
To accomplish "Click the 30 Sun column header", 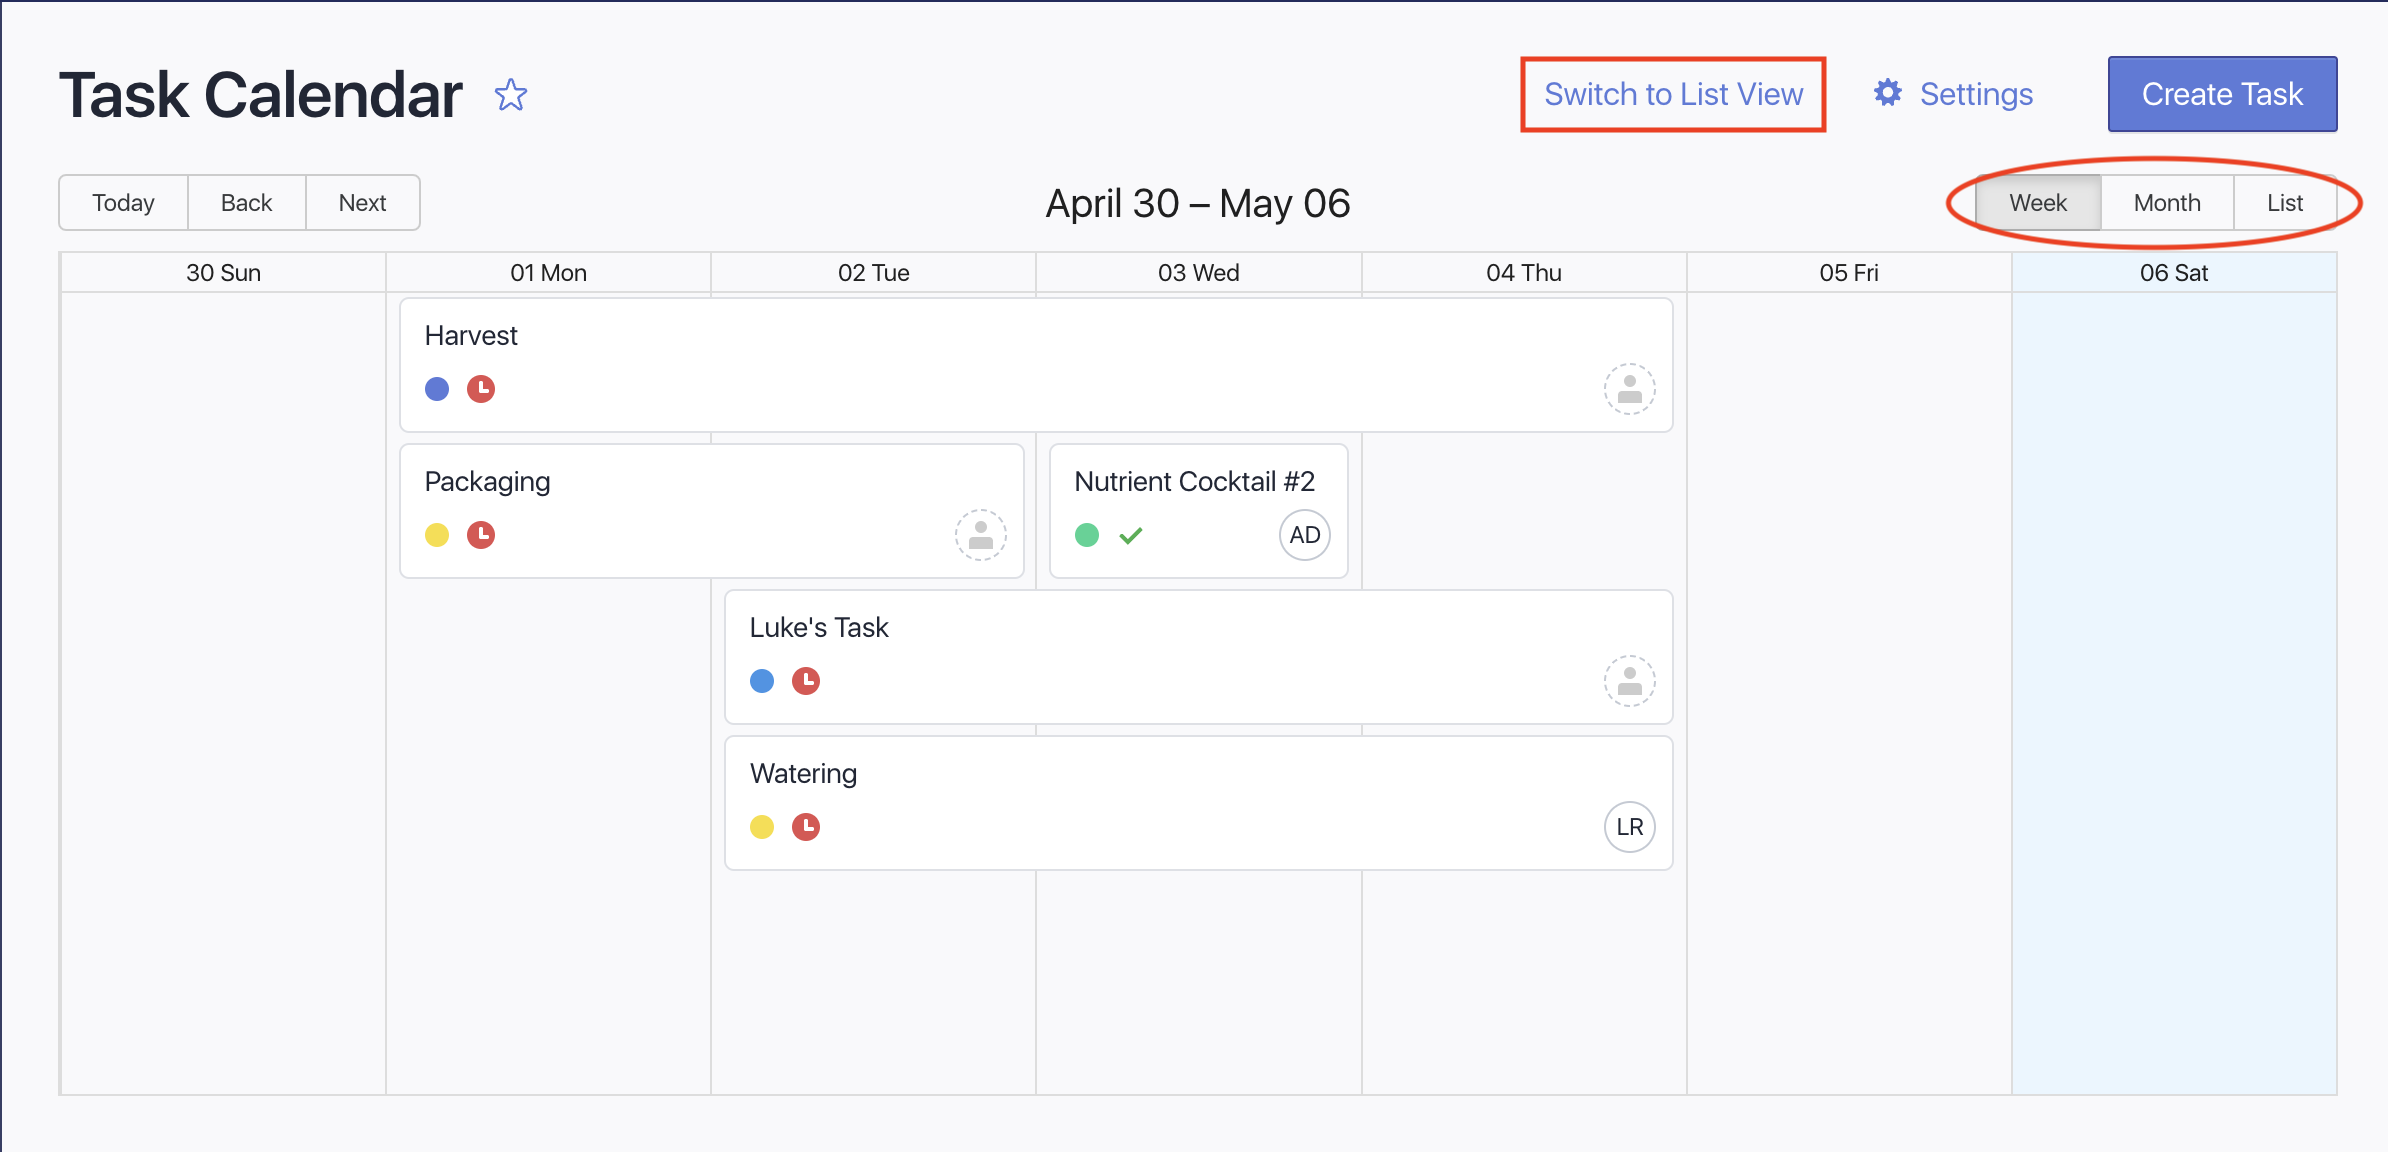I will 223,273.
